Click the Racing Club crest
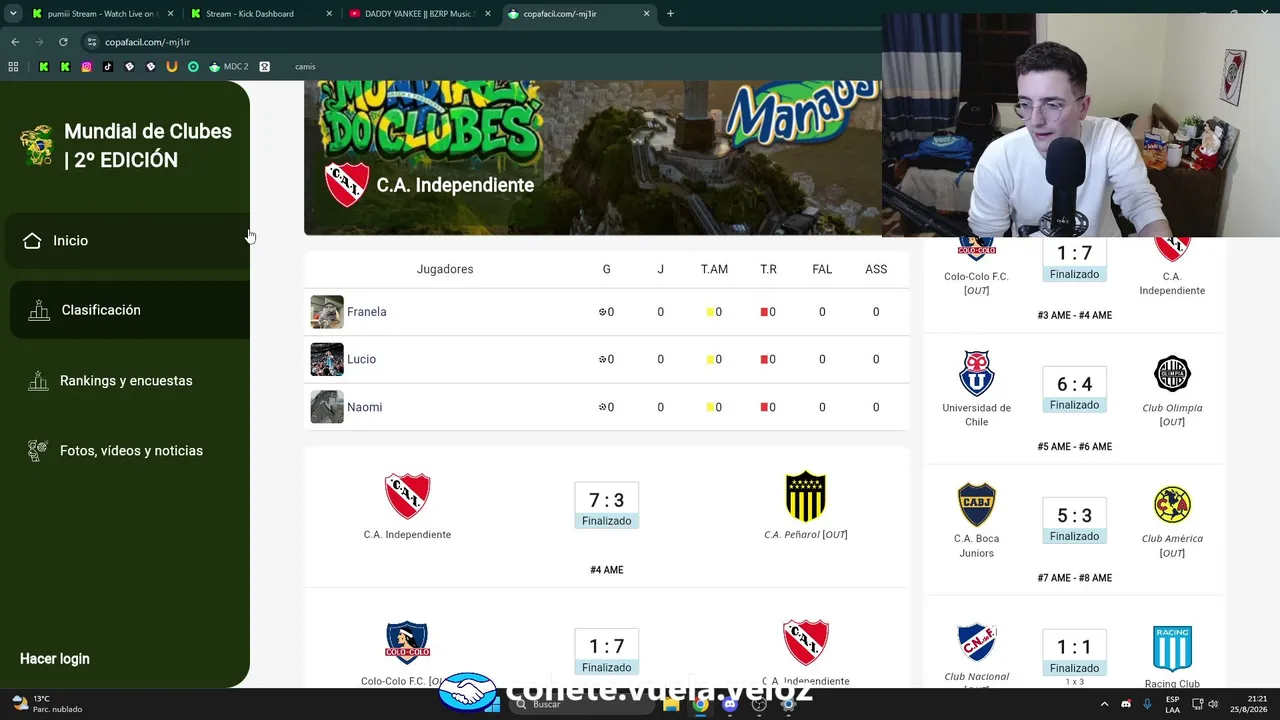The width and height of the screenshot is (1280, 720). (1172, 648)
